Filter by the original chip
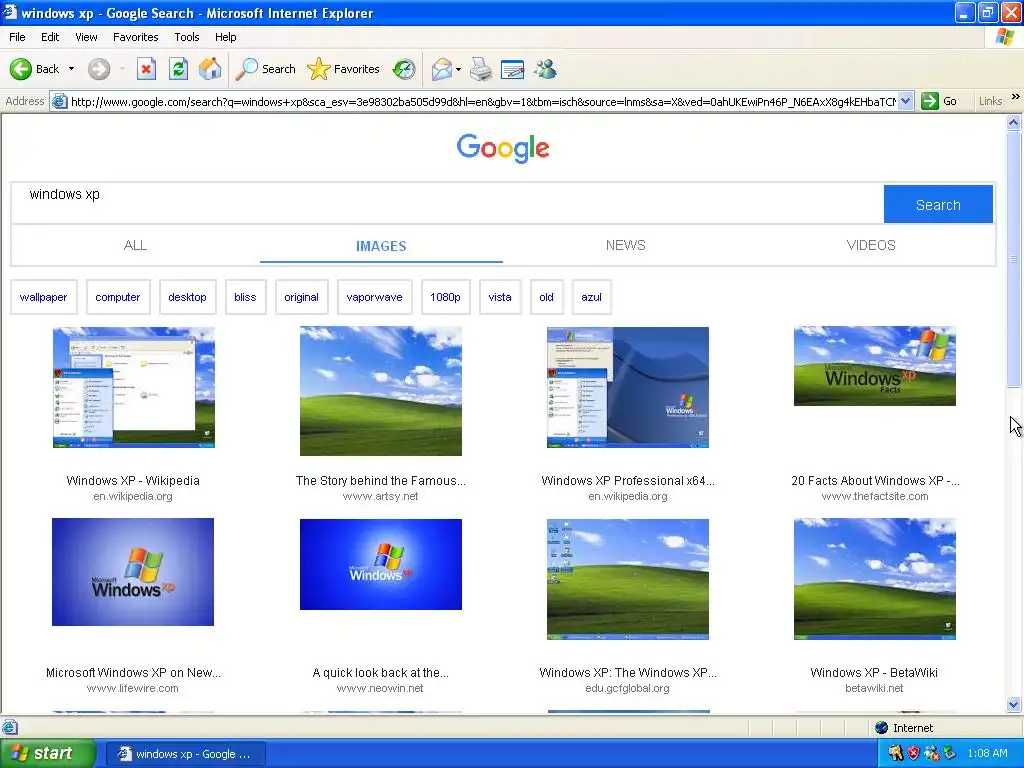Screen dimensions: 1024x768 click(302, 297)
